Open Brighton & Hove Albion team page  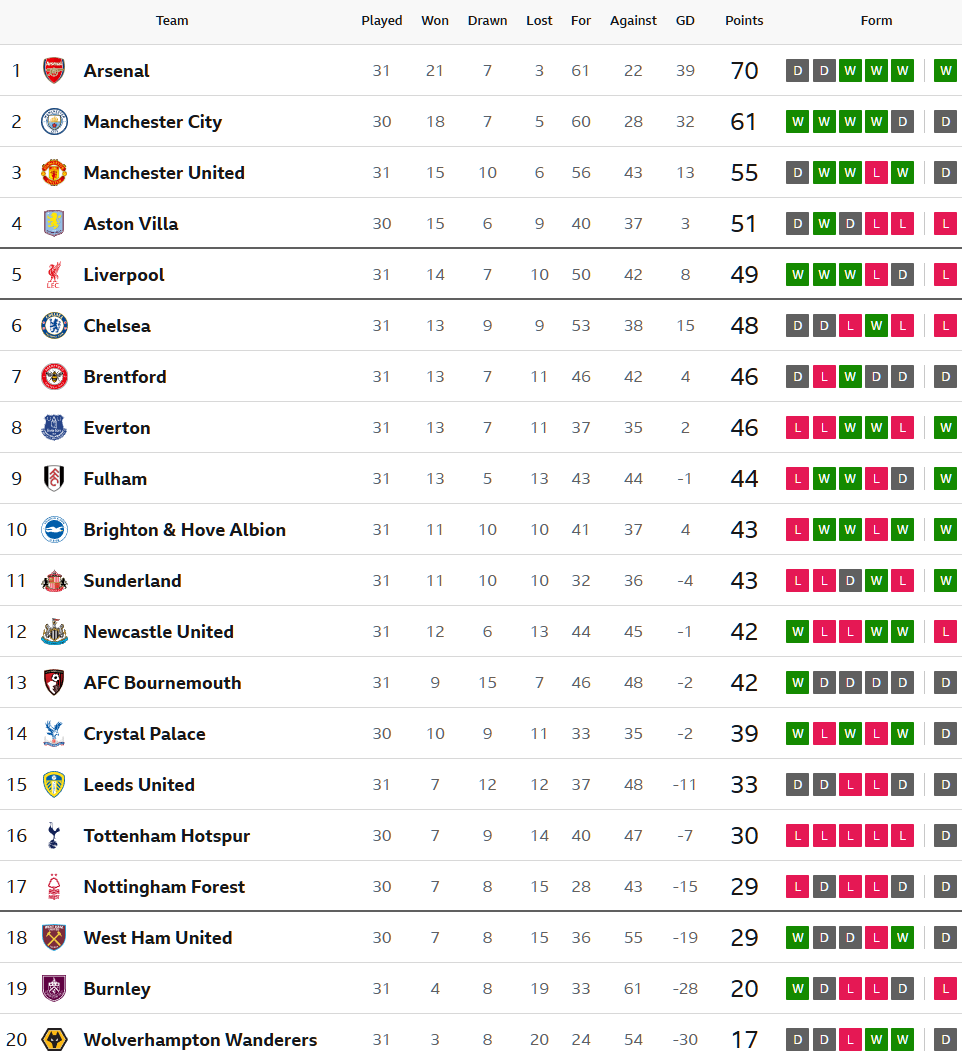pos(185,529)
